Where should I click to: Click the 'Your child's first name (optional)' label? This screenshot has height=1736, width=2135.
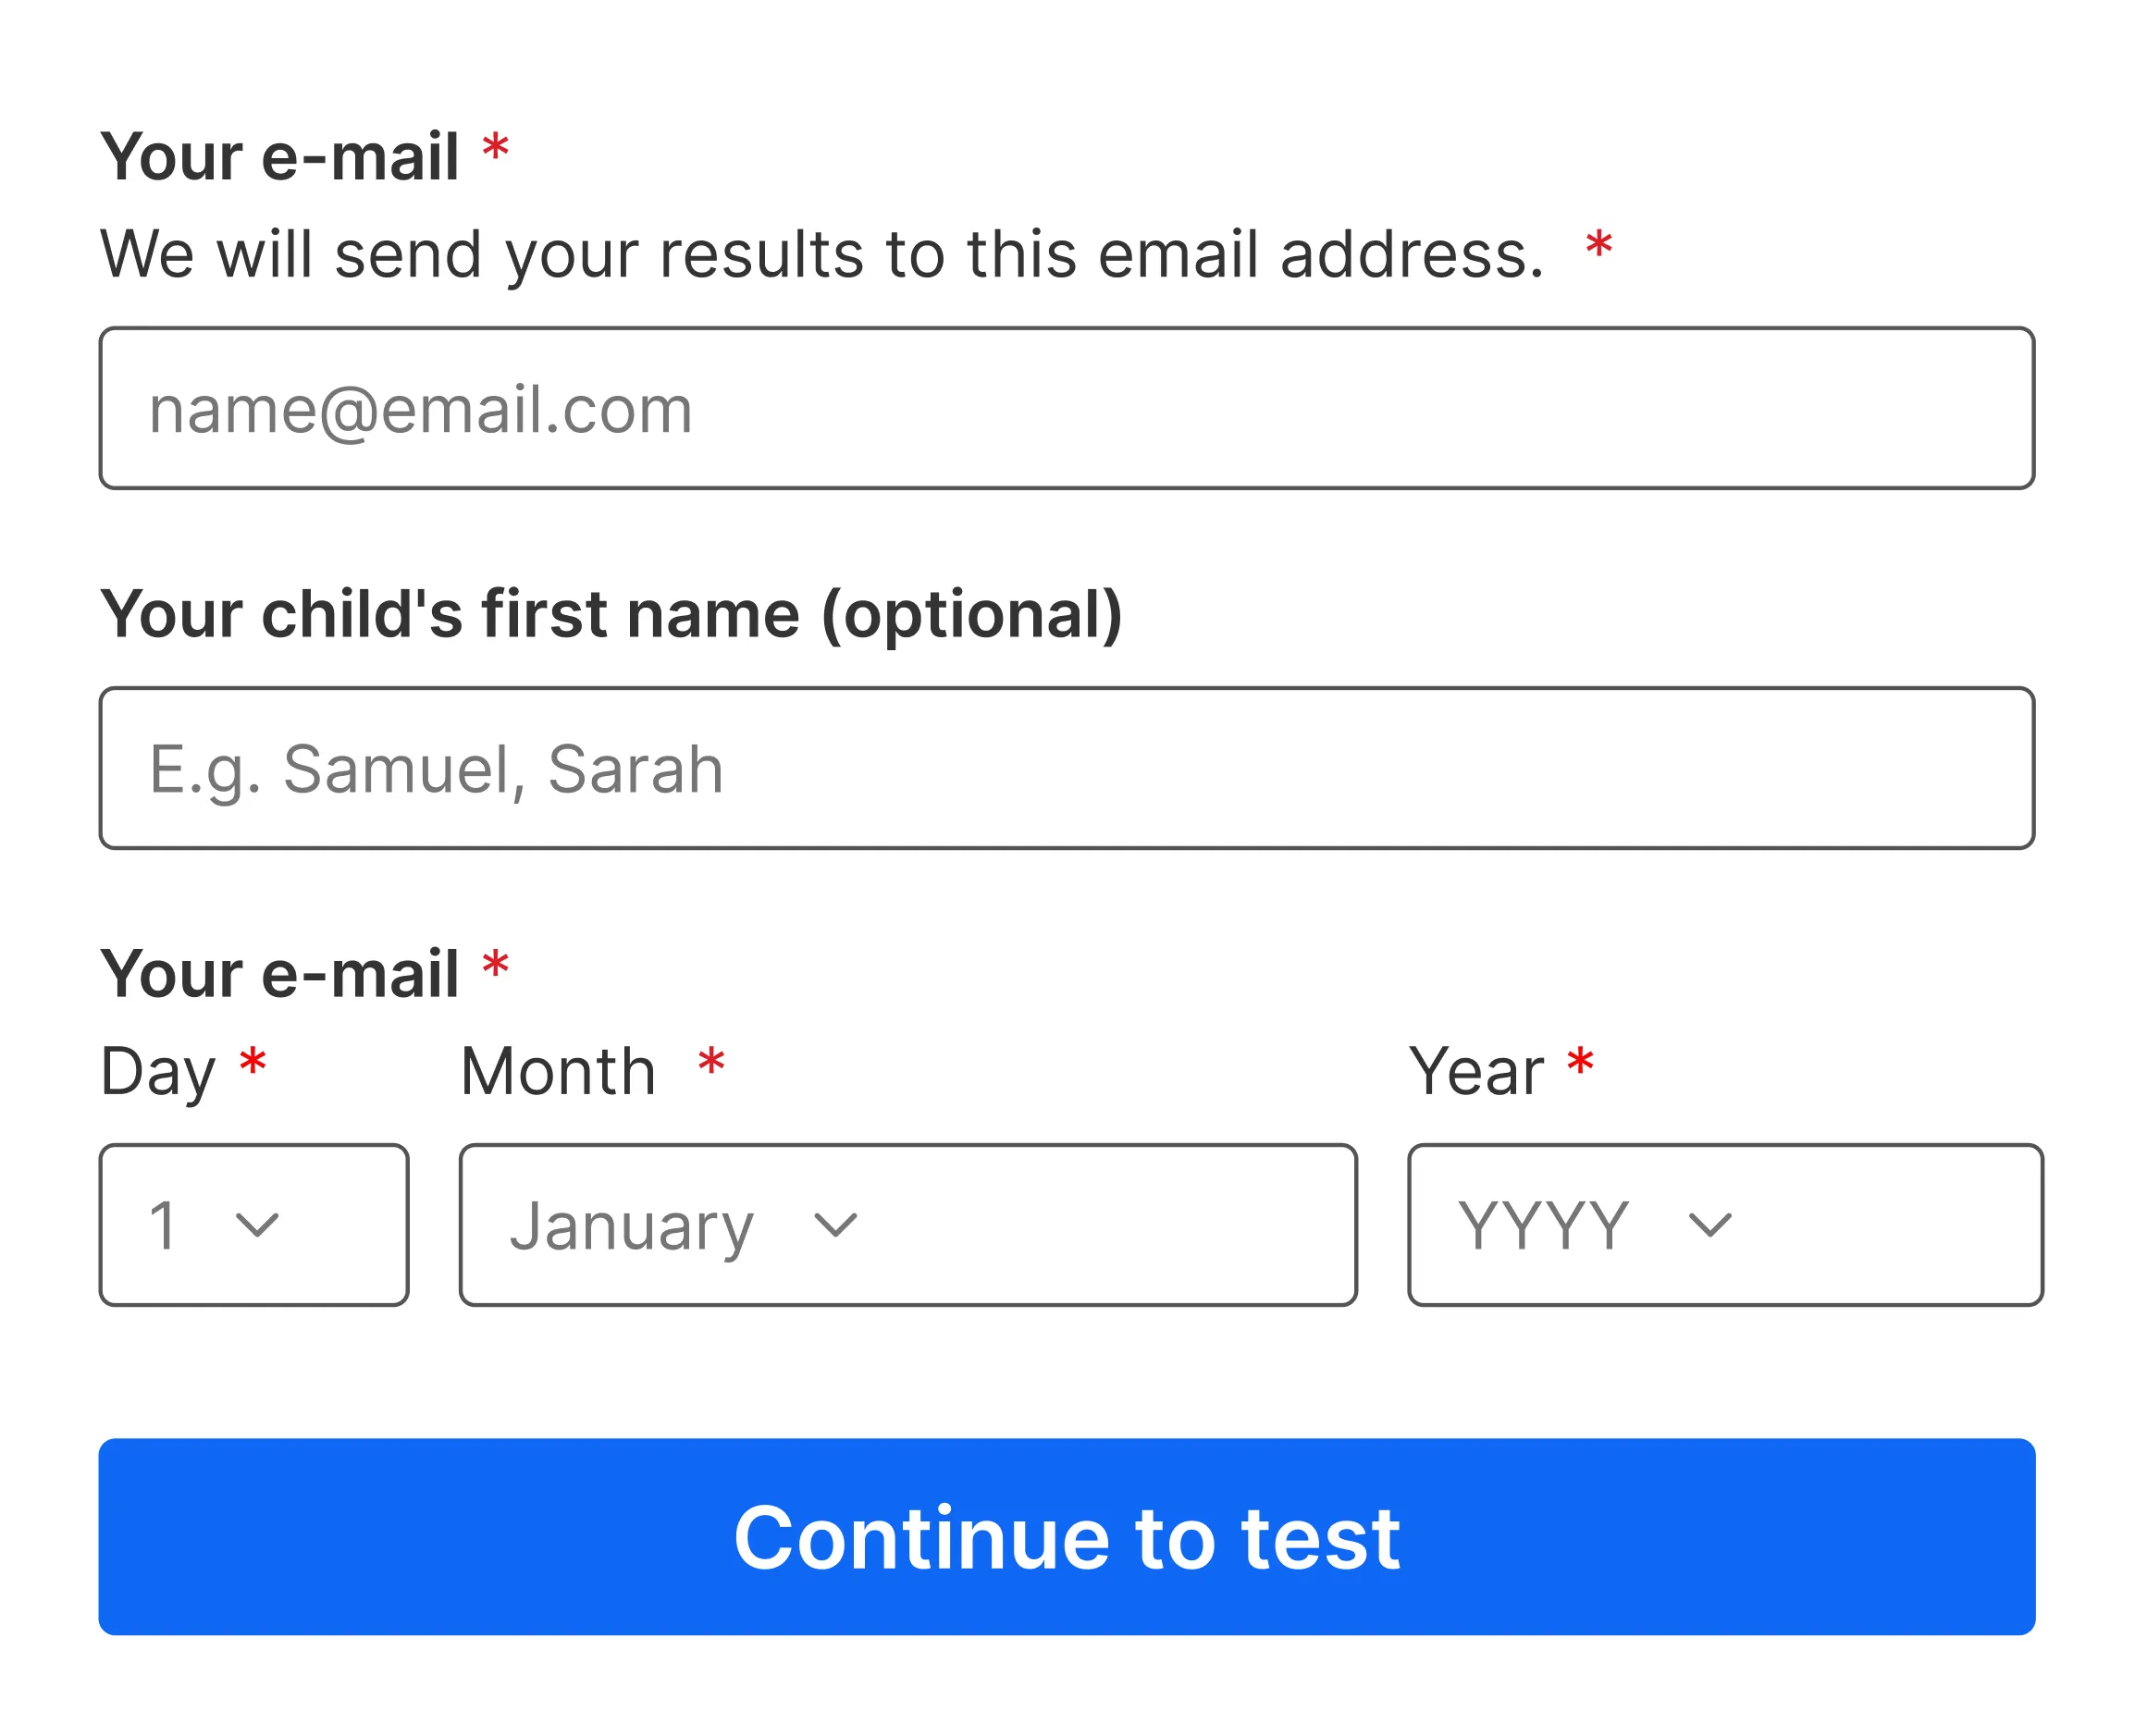click(612, 615)
